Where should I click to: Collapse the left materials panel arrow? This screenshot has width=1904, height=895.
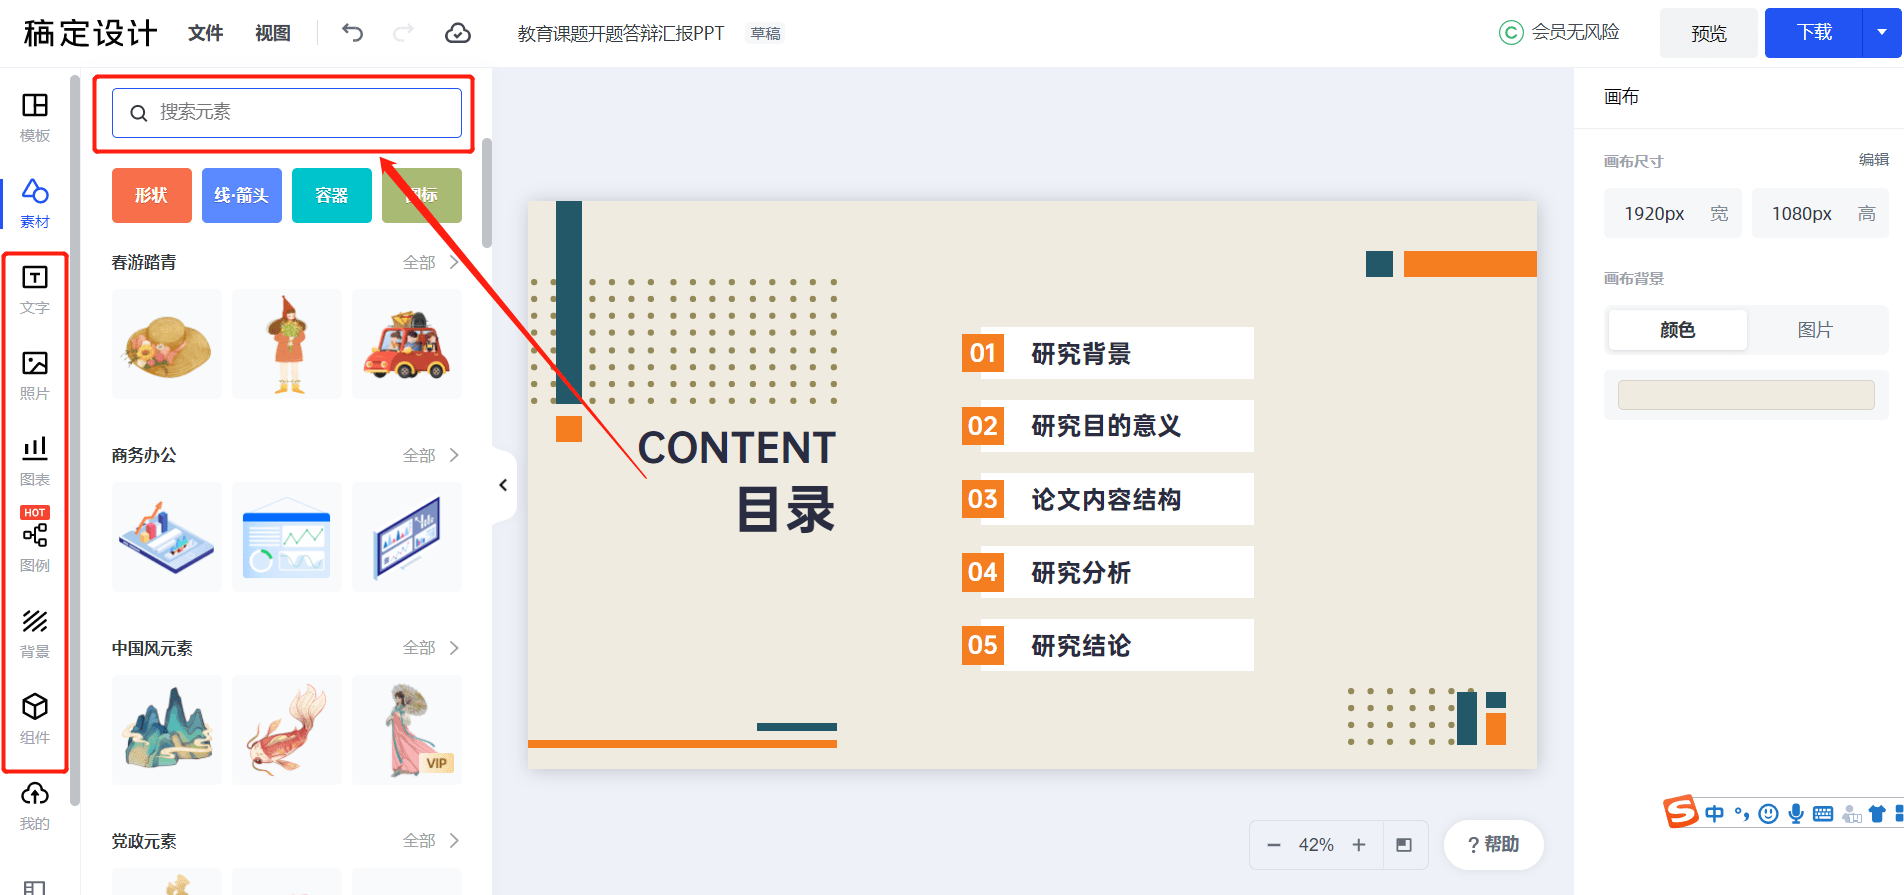point(503,485)
